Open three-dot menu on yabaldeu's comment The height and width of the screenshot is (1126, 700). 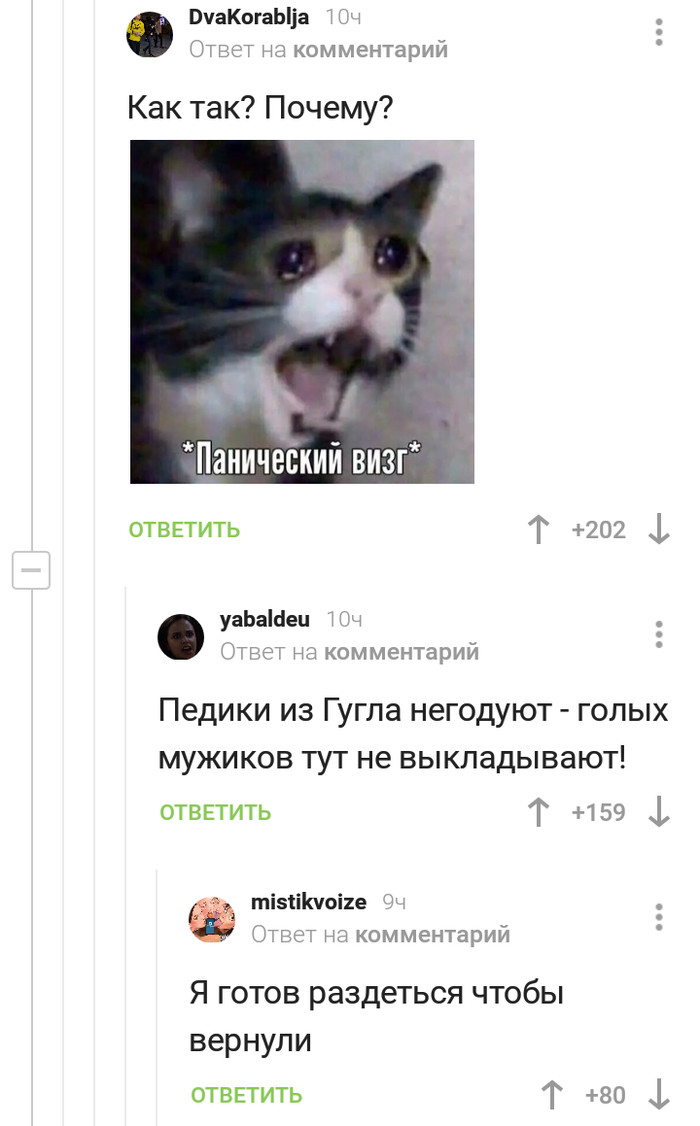coord(658,635)
